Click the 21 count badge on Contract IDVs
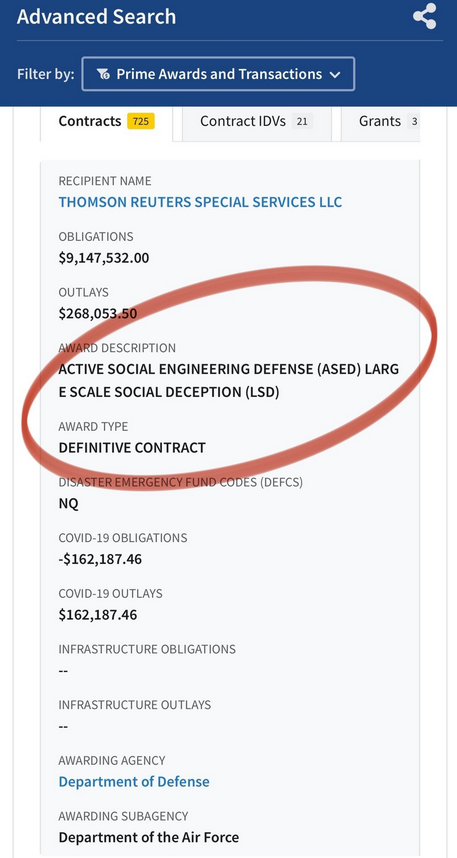The image size is (457, 858). (x=302, y=121)
